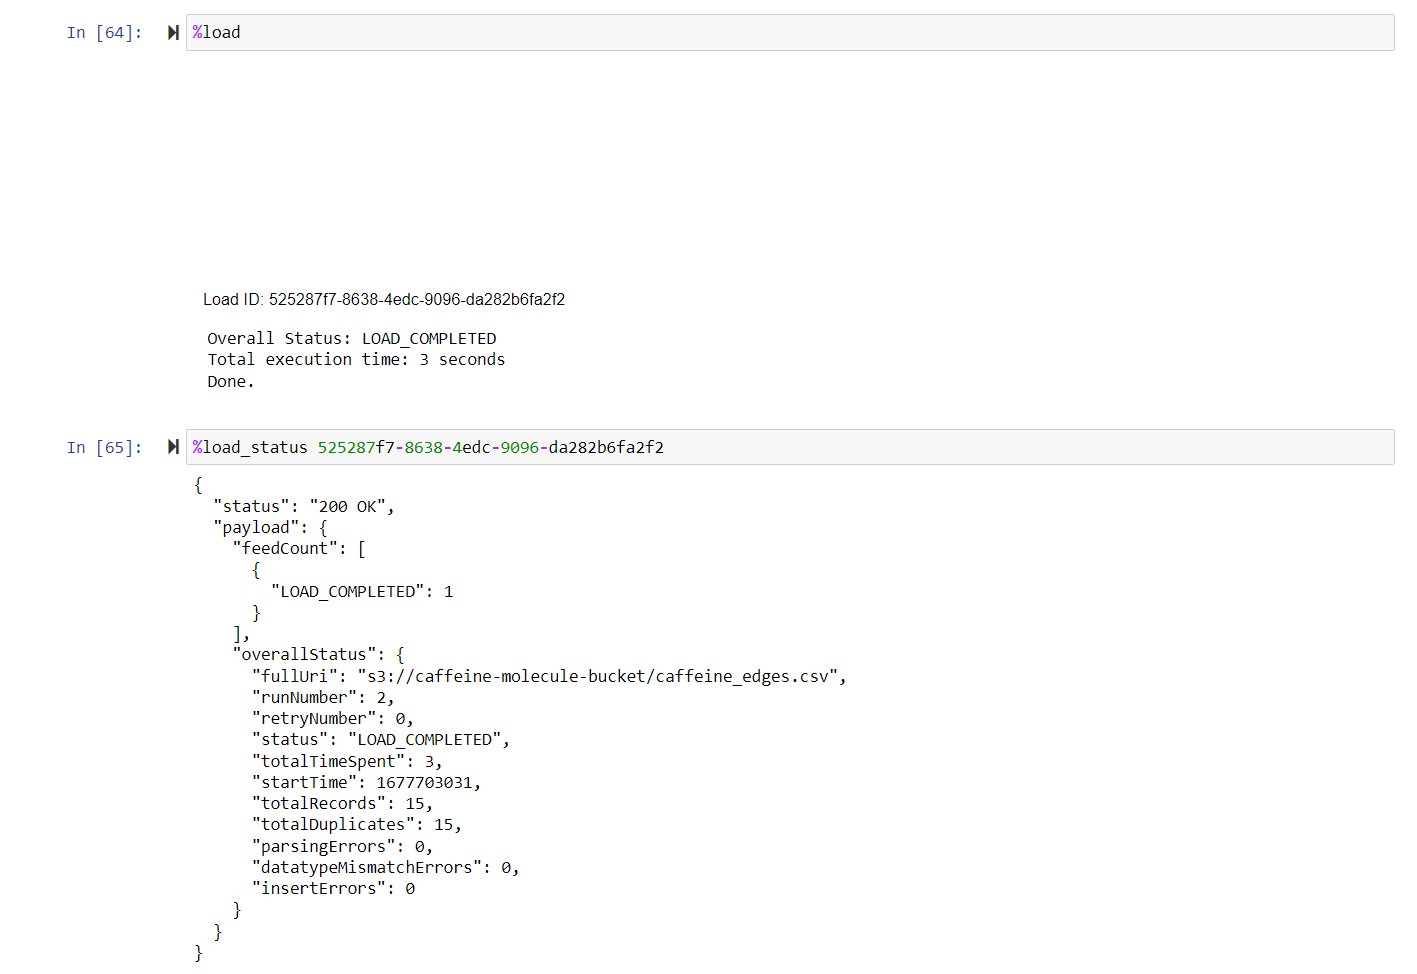Click the feedCount entry in JSON output
This screenshot has width=1417, height=974.
click(295, 547)
